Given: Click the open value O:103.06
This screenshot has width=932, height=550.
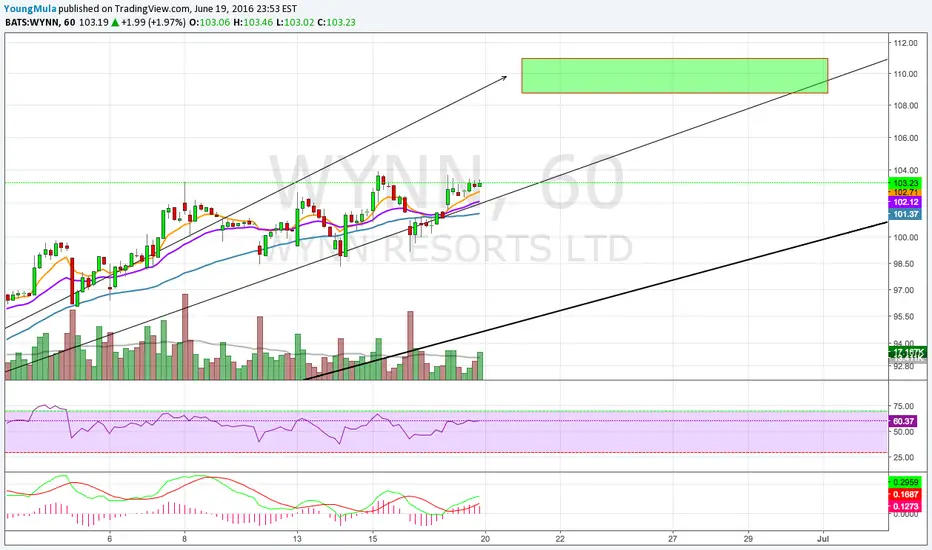Looking at the screenshot, I should coord(209,23).
